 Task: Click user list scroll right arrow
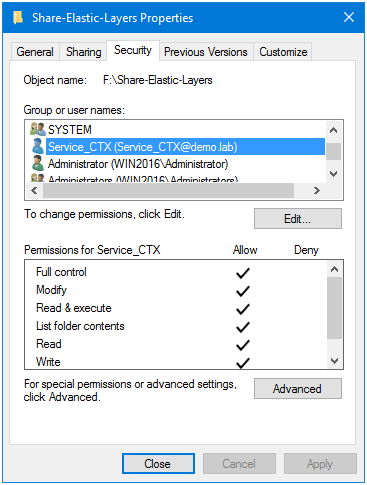click(x=317, y=190)
